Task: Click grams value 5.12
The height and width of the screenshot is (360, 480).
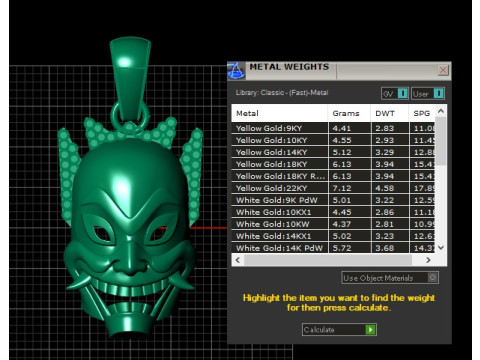Action: pyautogui.click(x=342, y=152)
